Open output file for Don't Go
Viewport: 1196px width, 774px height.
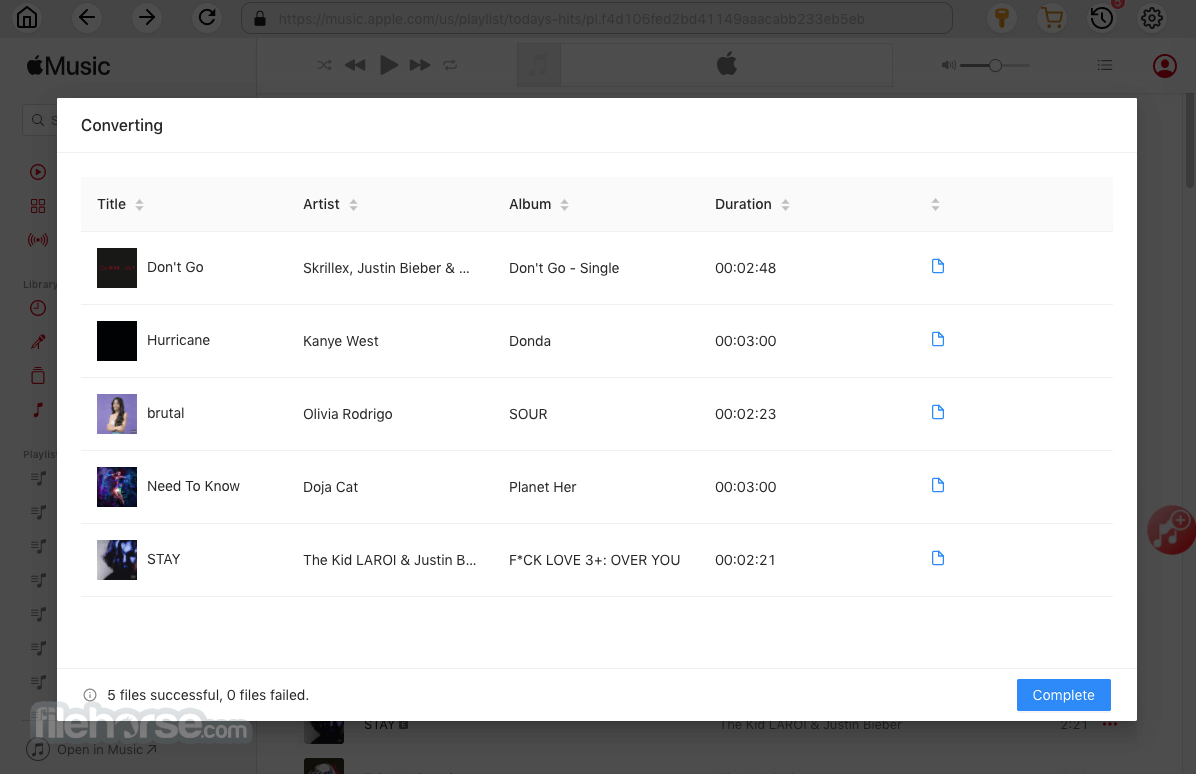point(938,266)
